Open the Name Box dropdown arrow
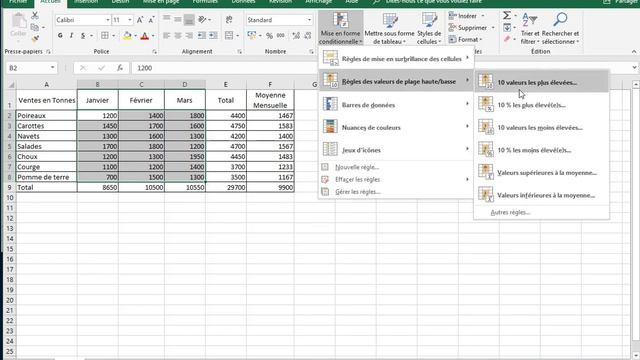The height and width of the screenshot is (360, 640). (x=53, y=68)
